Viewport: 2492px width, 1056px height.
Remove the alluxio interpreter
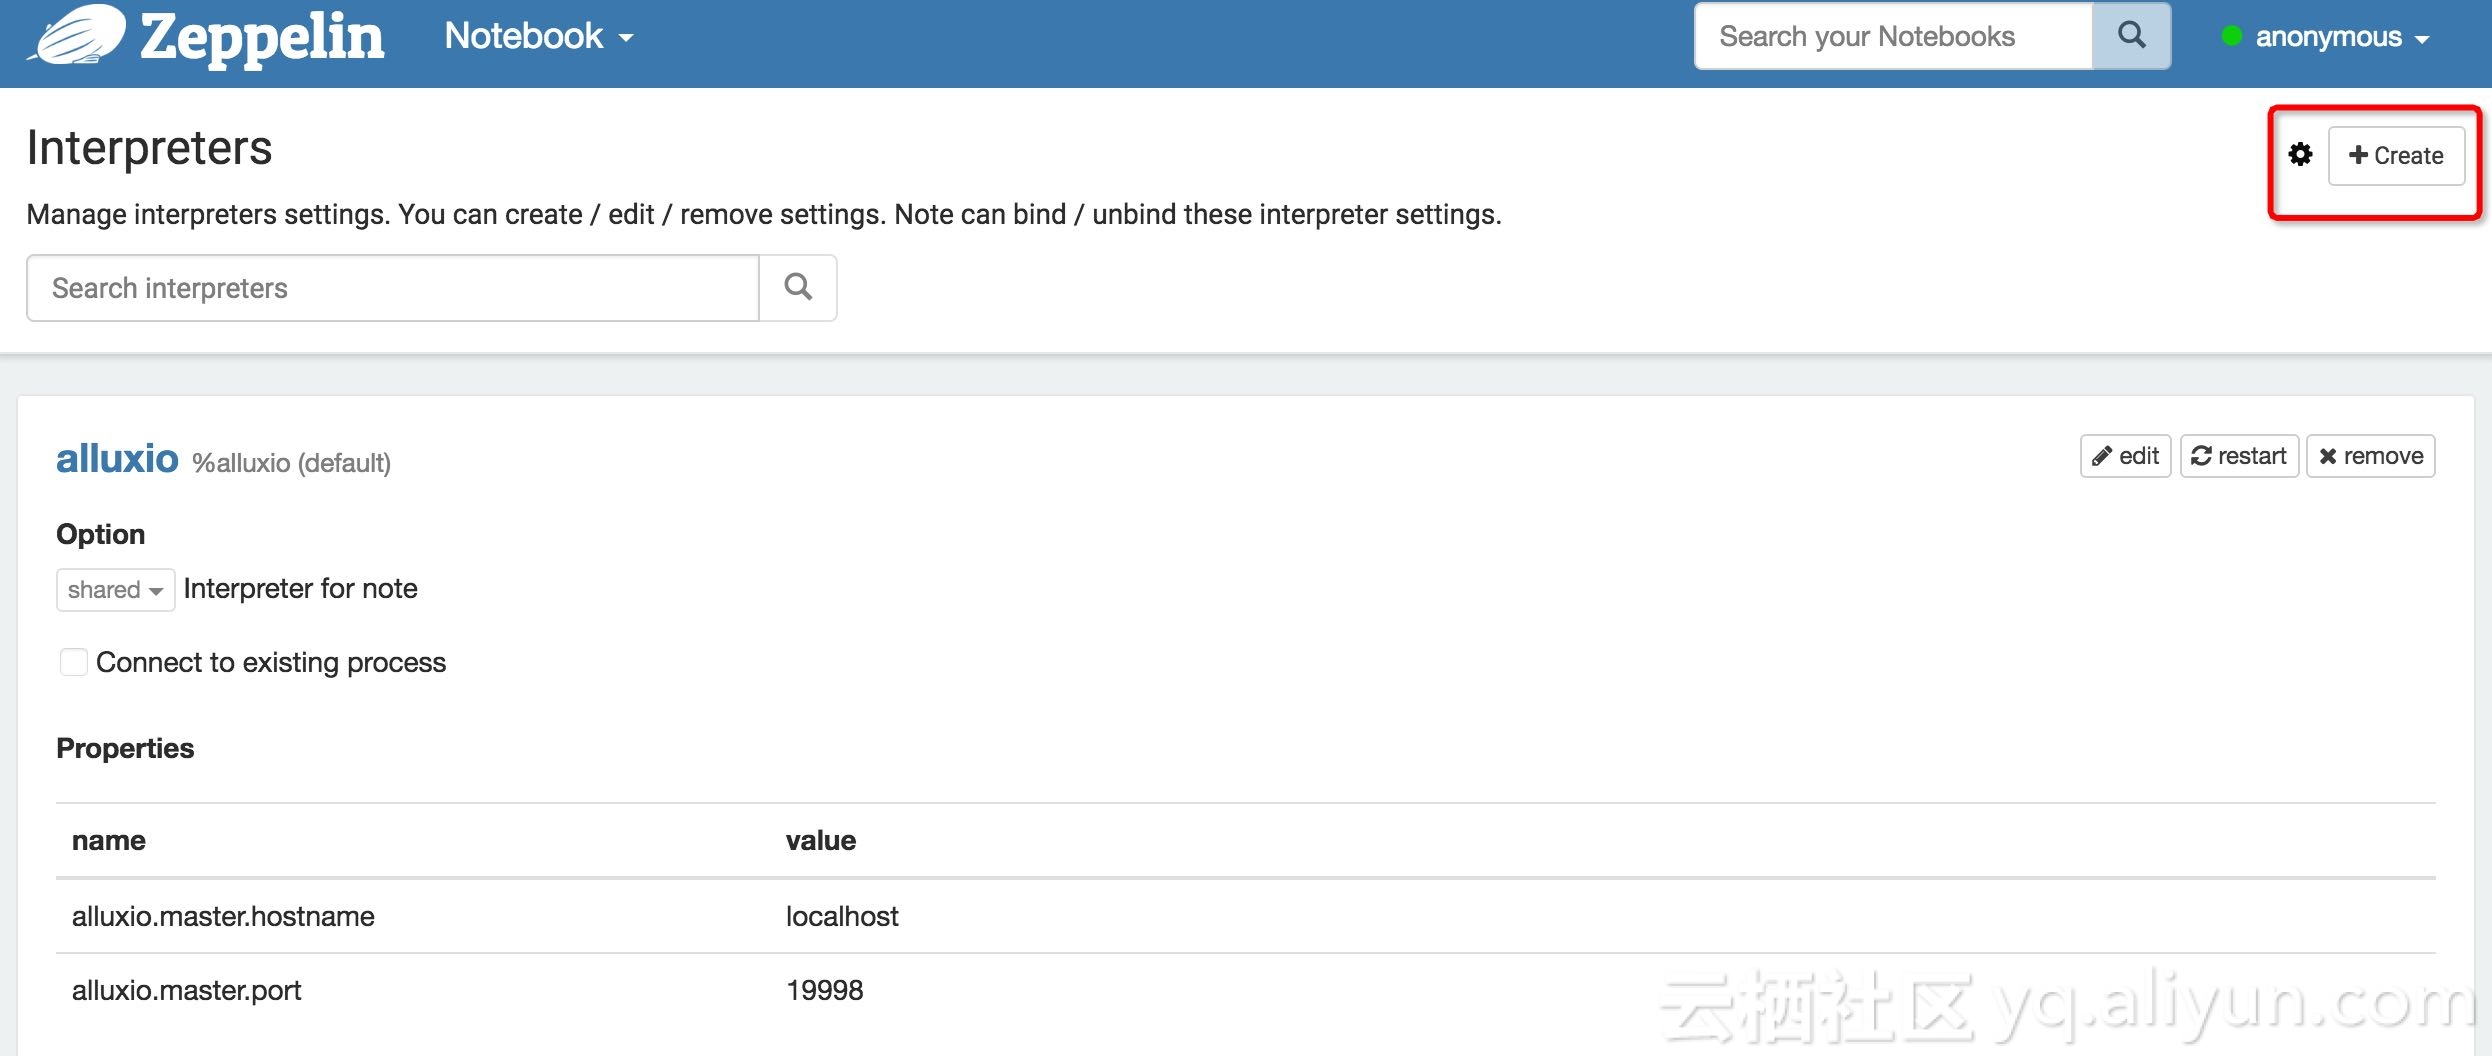(x=2370, y=456)
